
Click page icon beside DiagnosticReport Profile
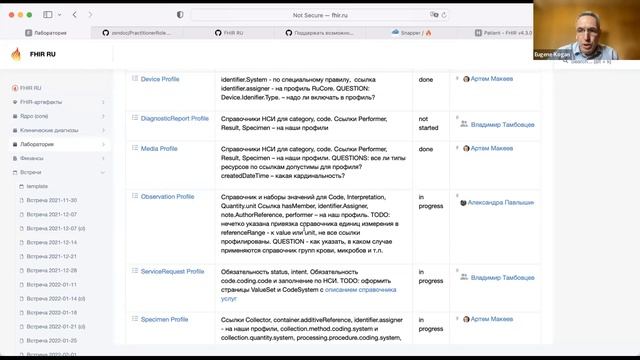[135, 118]
